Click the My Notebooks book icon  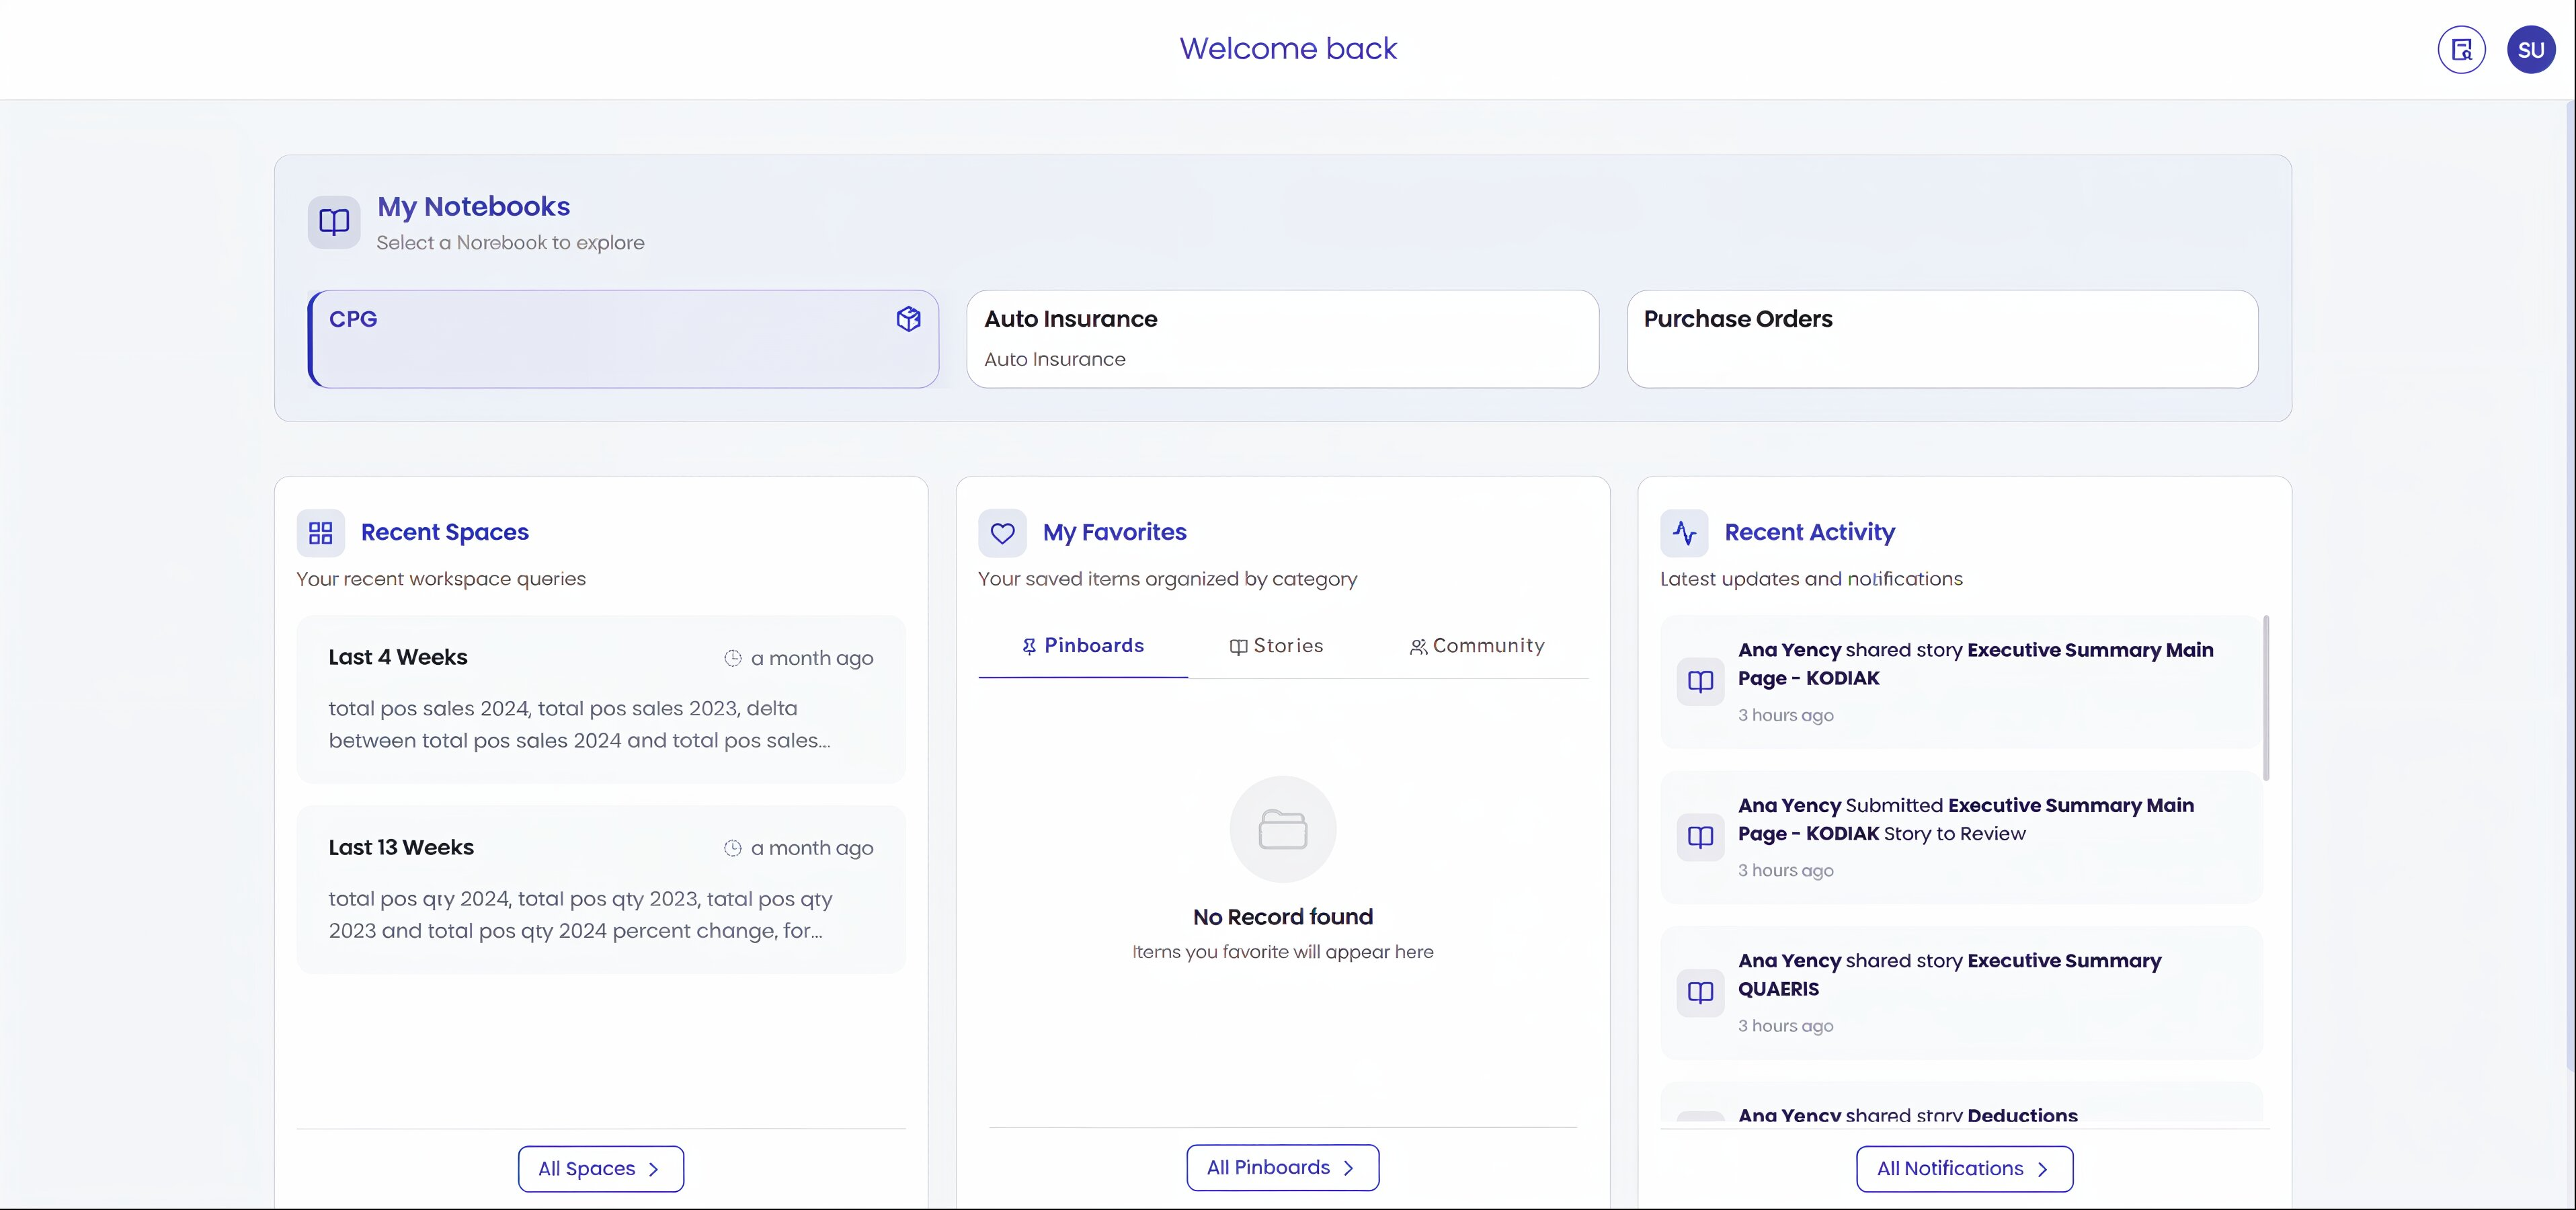coord(334,222)
